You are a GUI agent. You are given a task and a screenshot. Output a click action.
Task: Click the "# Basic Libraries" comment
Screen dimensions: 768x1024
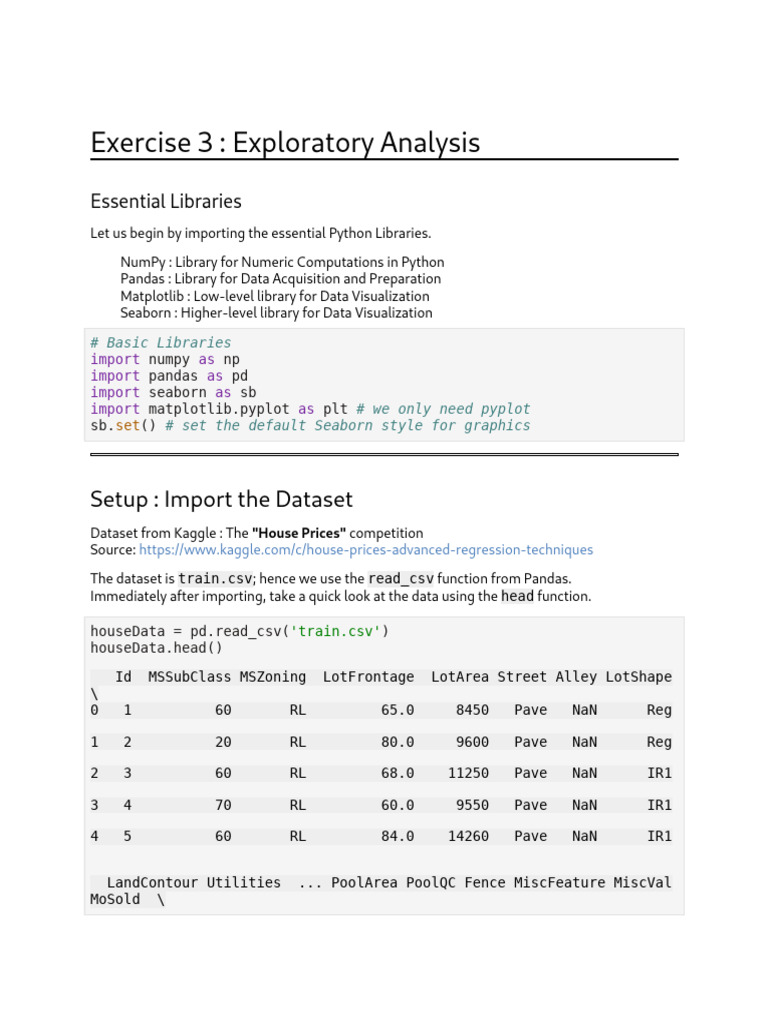click(160, 343)
